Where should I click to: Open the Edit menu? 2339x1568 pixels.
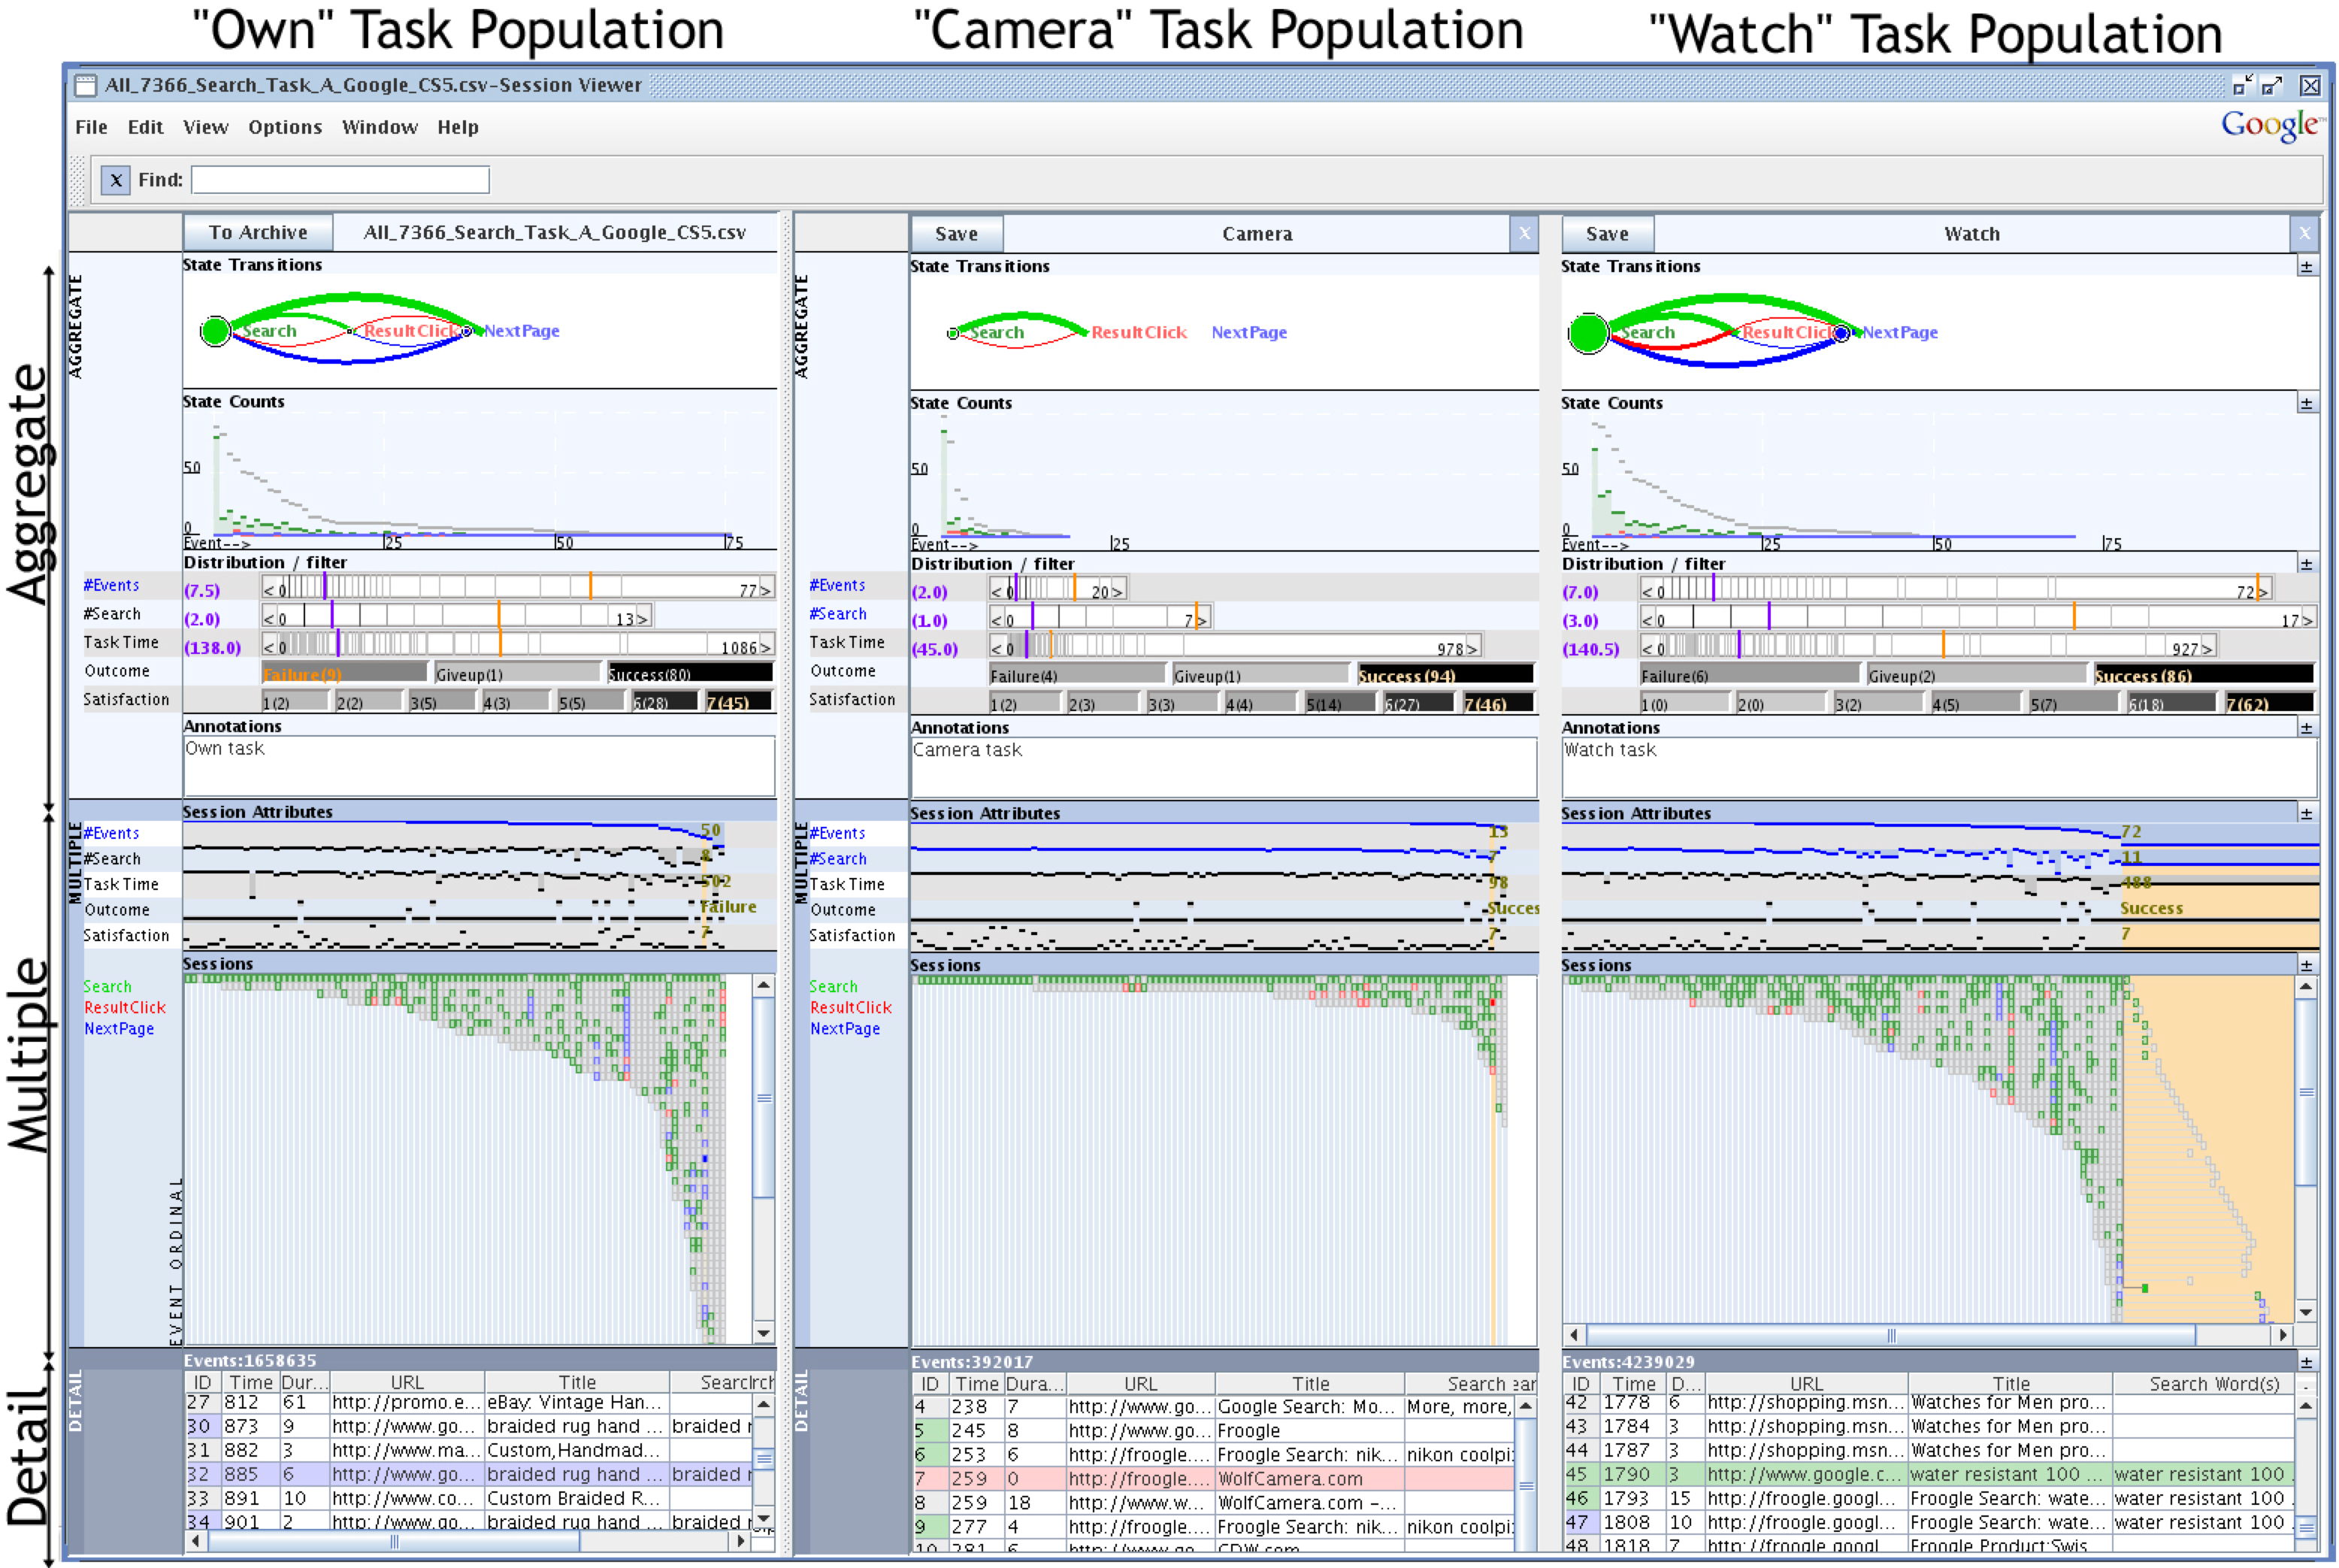145,127
